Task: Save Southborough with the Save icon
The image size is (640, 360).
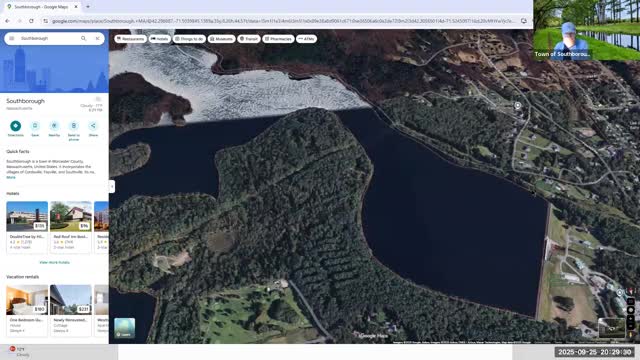Action: pos(35,126)
